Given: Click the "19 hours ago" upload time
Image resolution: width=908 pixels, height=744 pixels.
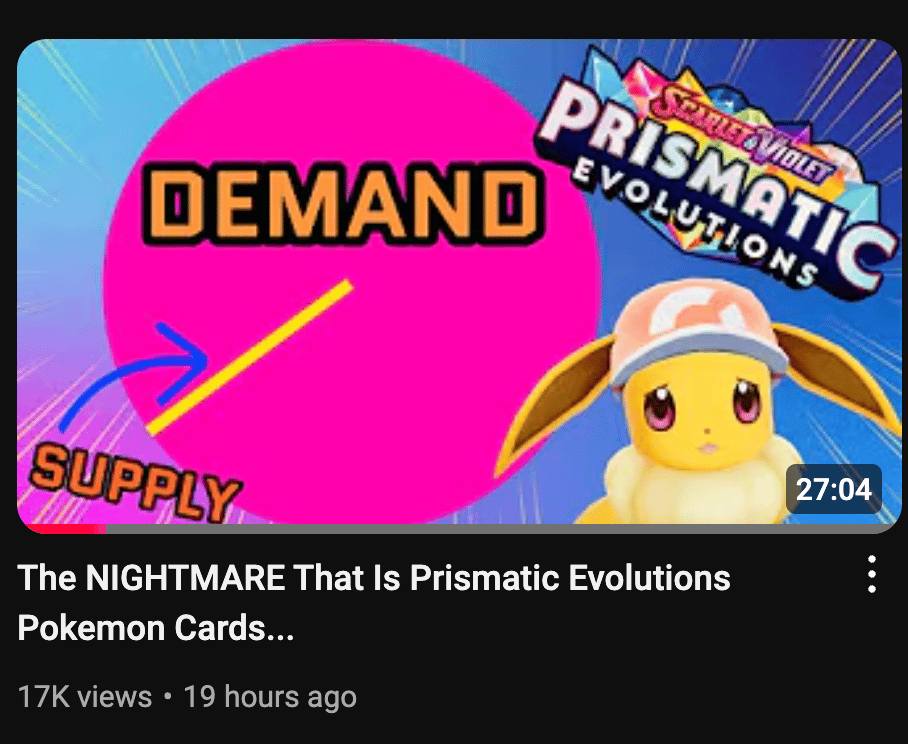Looking at the screenshot, I should (x=270, y=696).
